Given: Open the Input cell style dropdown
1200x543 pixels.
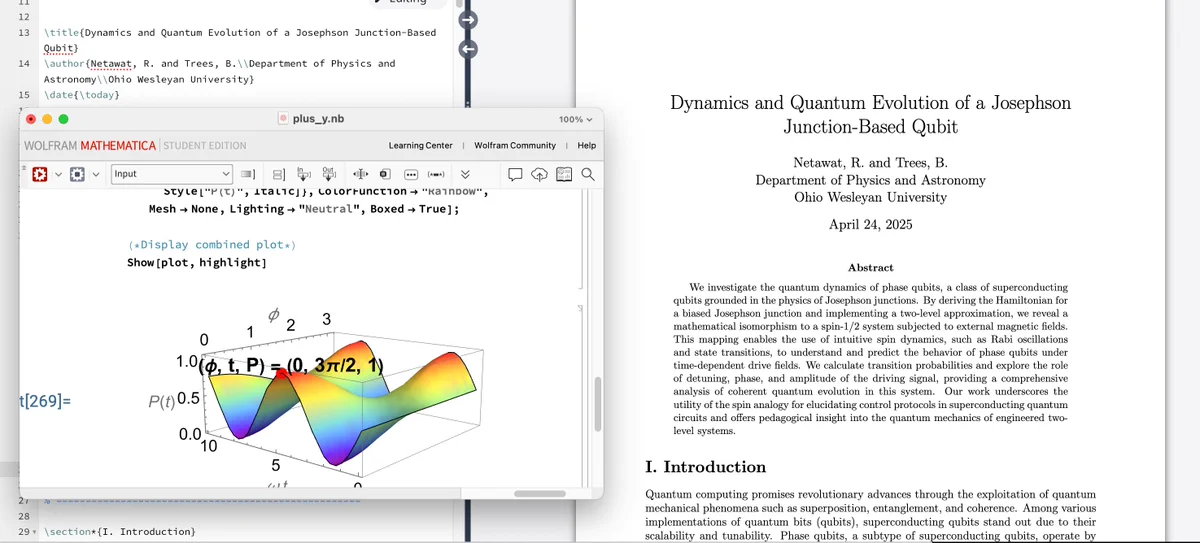Looking at the screenshot, I should (x=172, y=174).
